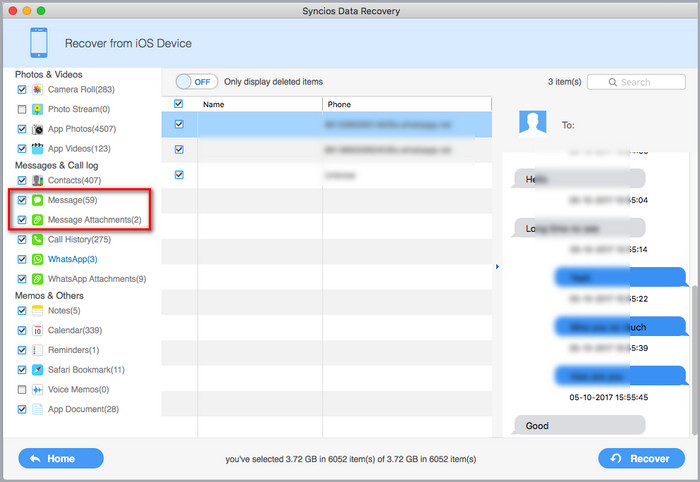Click the chat preview vertical scrollbar
700x482 pixels.
pyautogui.click(x=694, y=360)
